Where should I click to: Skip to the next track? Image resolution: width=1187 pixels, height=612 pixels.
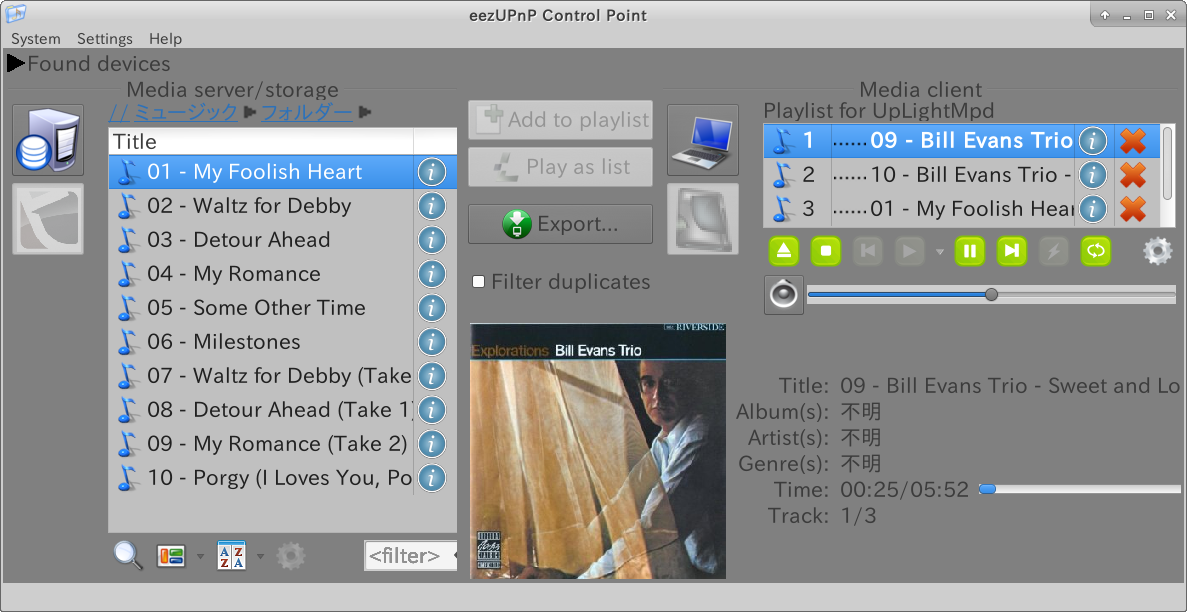click(x=1011, y=251)
